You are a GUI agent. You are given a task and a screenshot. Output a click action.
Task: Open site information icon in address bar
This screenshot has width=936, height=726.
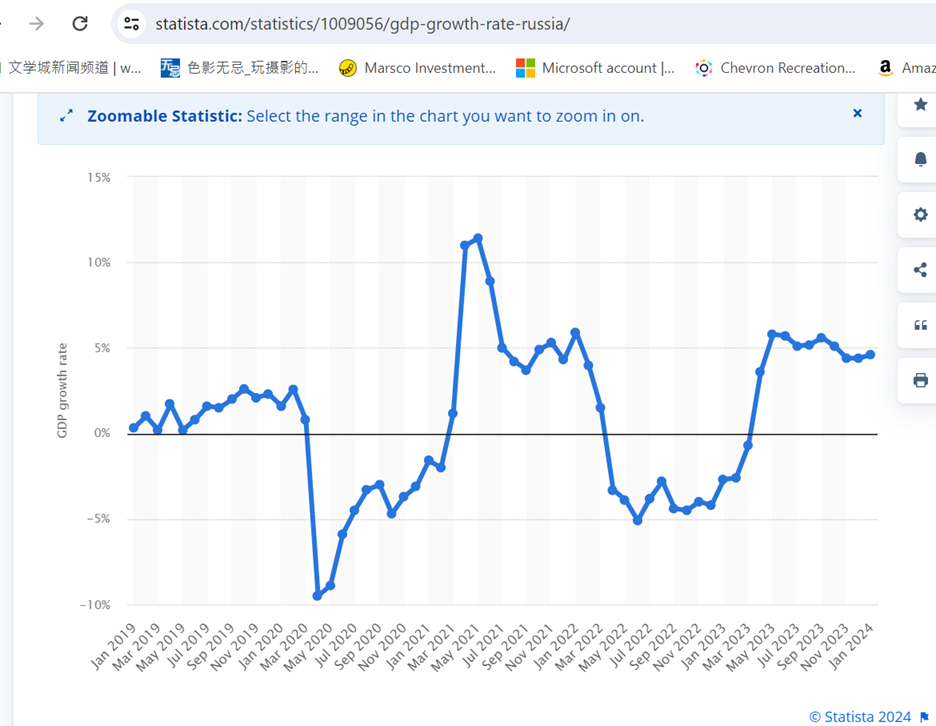132,23
